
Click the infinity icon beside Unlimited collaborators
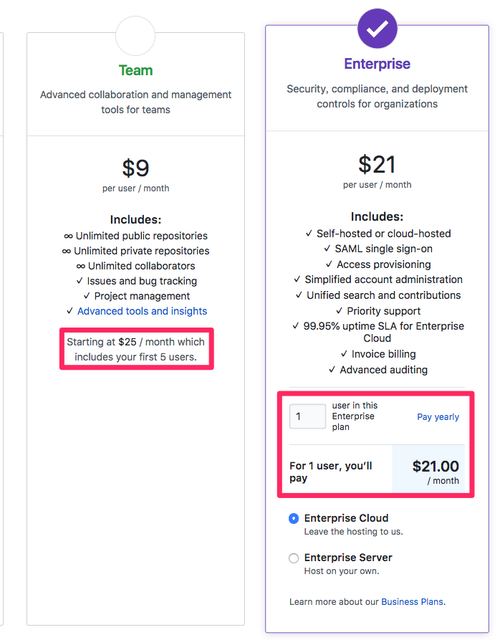pos(81,266)
